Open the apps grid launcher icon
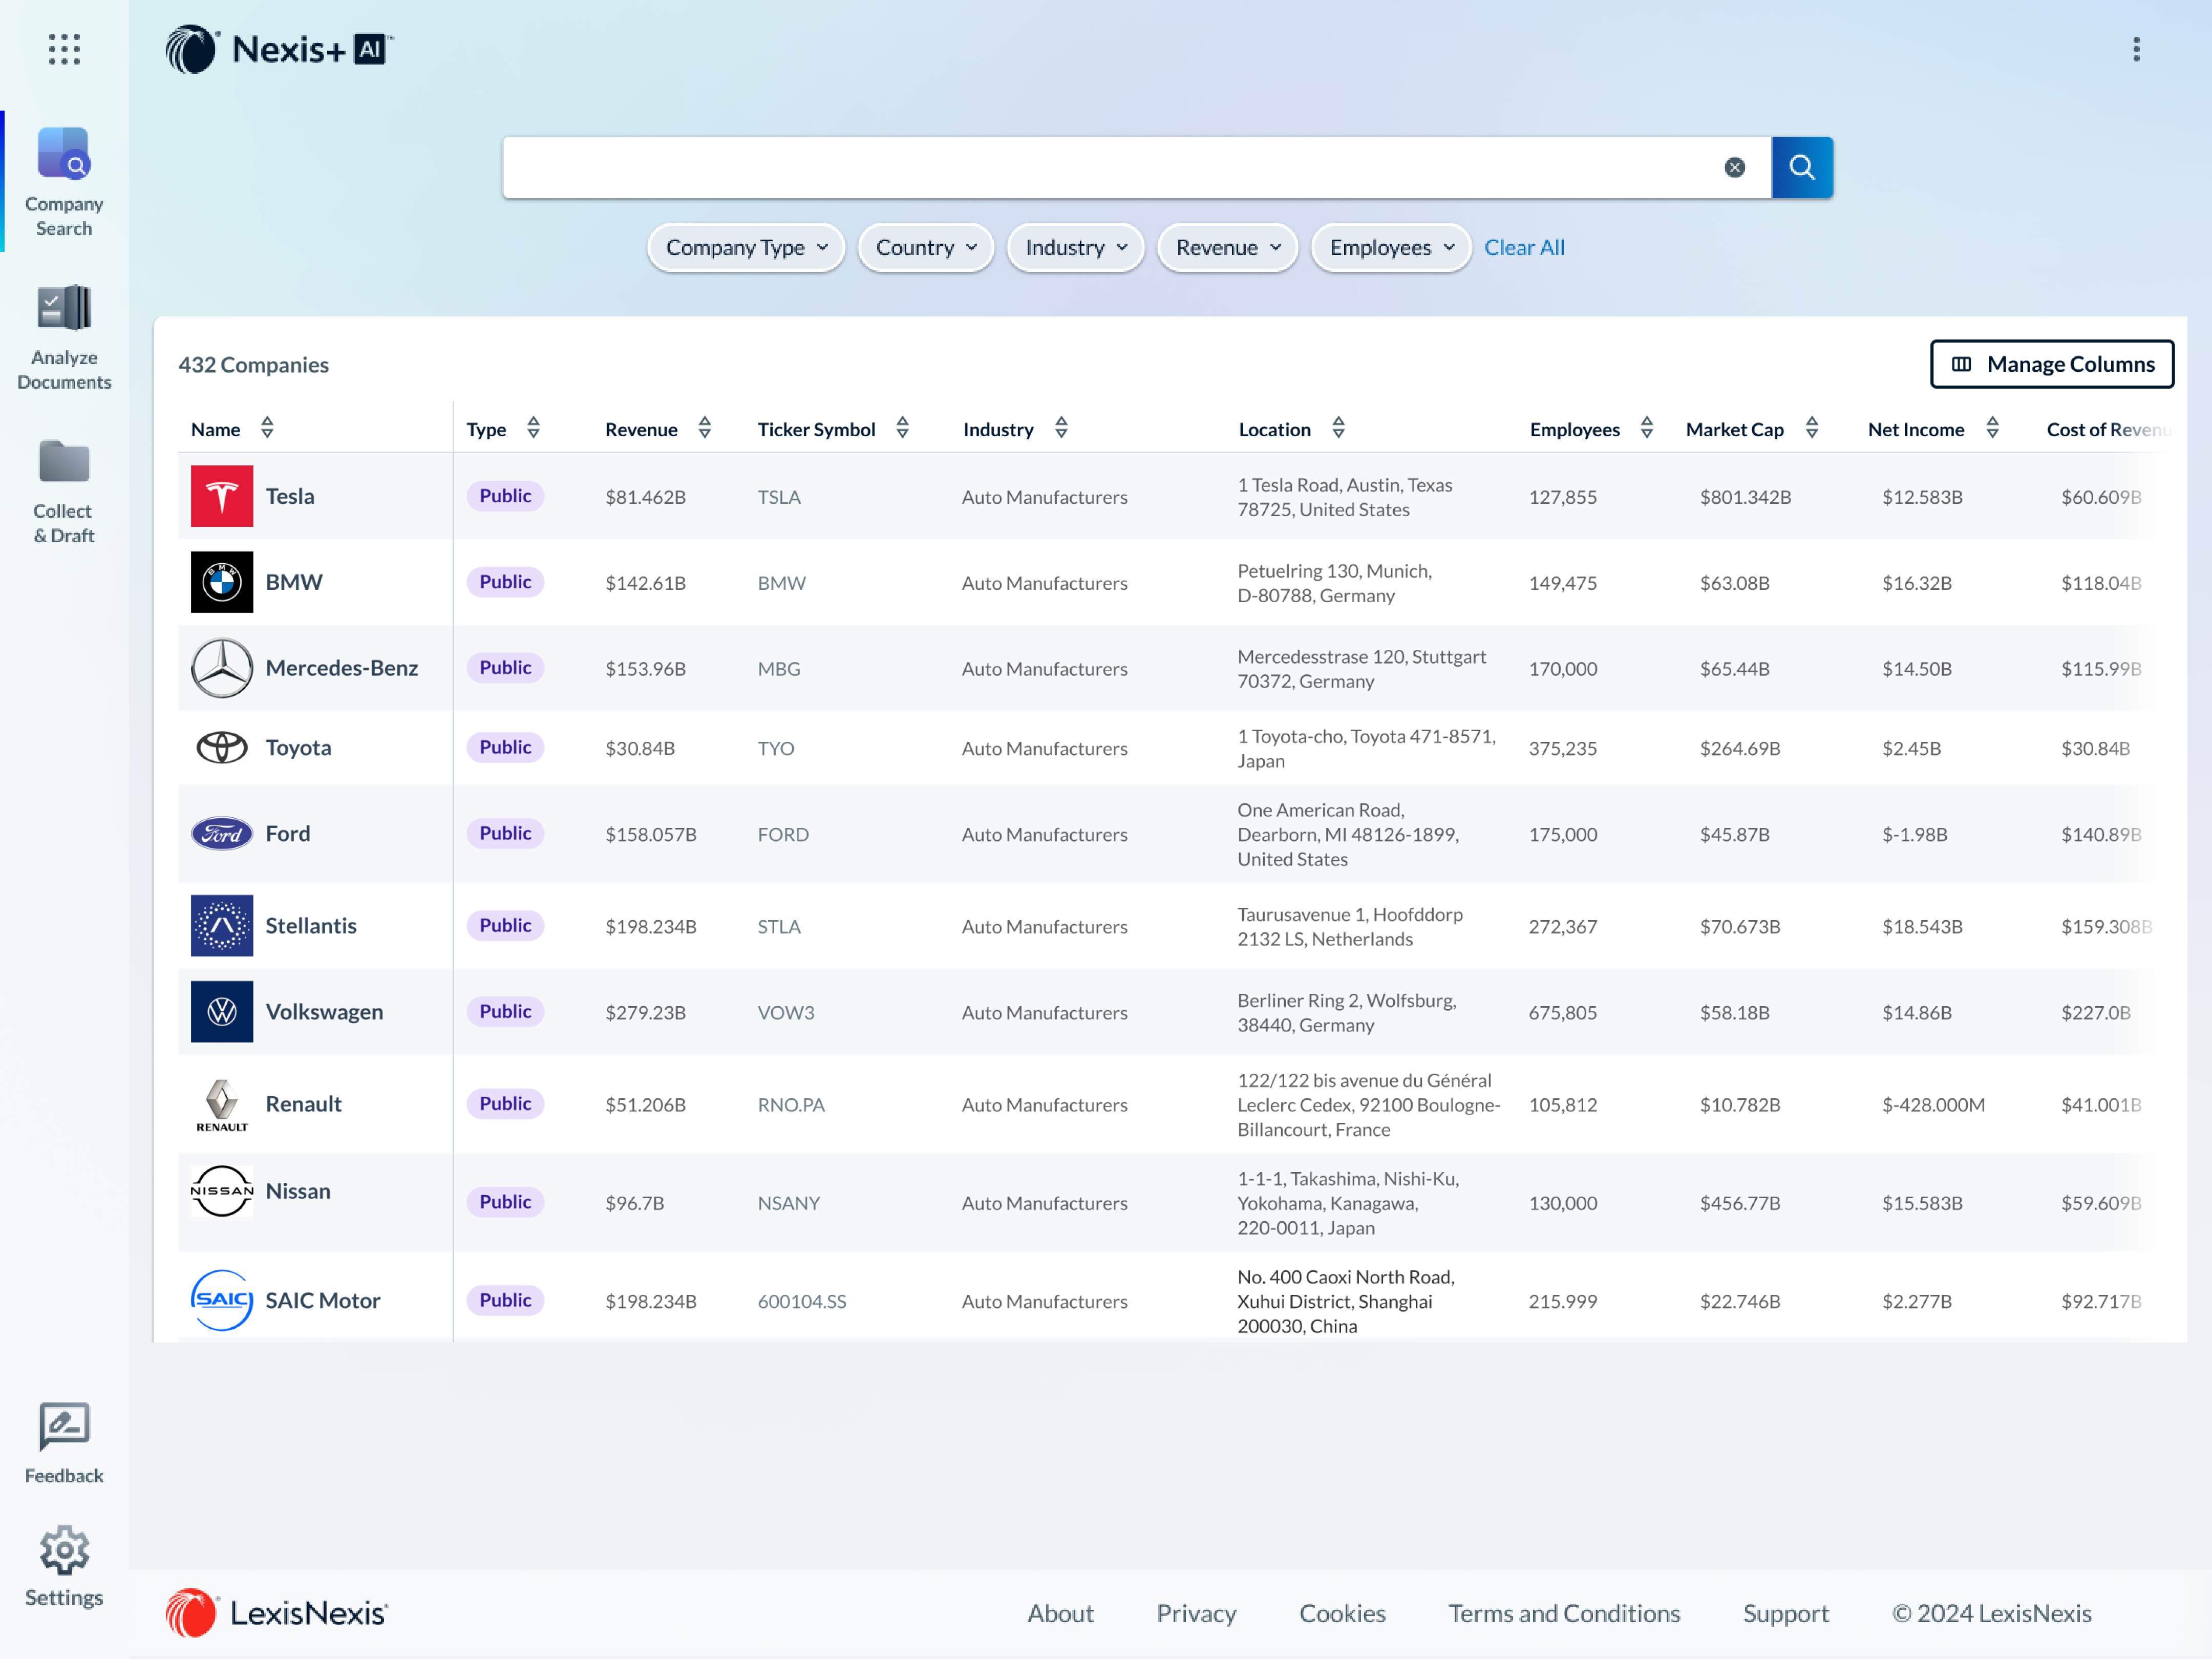Viewport: 2212px width, 1659px height. [x=64, y=49]
